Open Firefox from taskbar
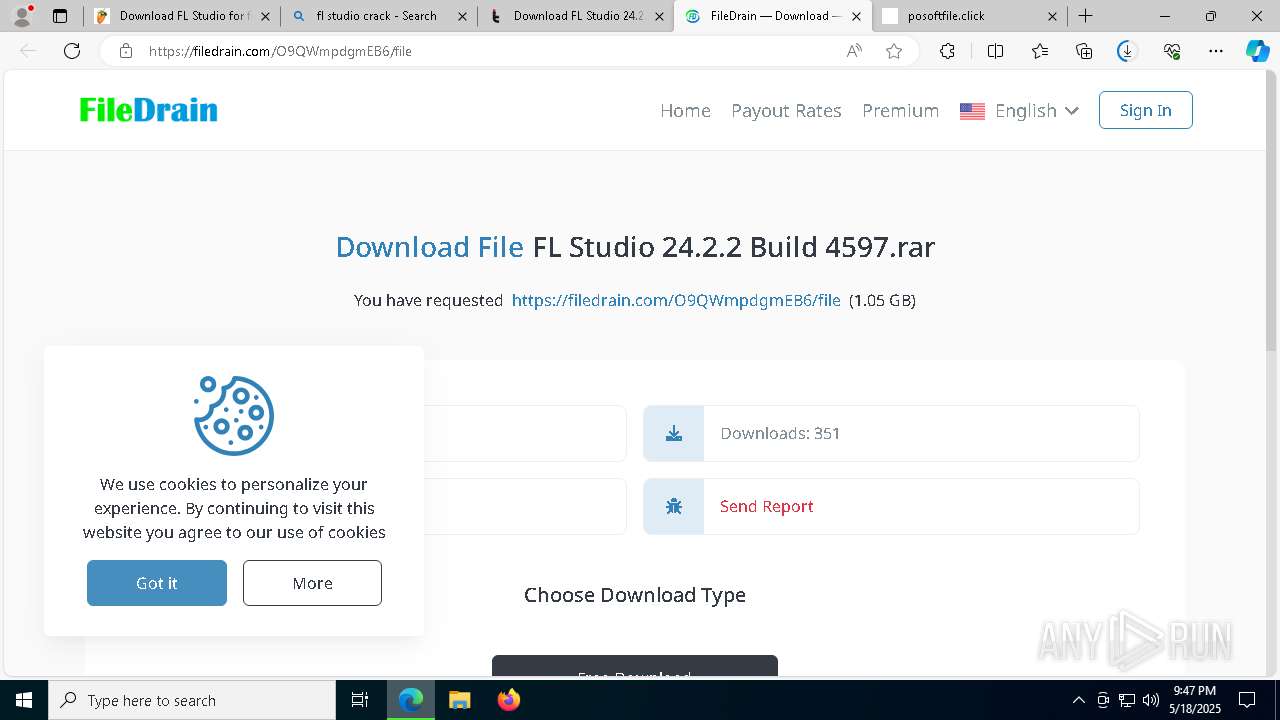The image size is (1280, 720). [508, 700]
